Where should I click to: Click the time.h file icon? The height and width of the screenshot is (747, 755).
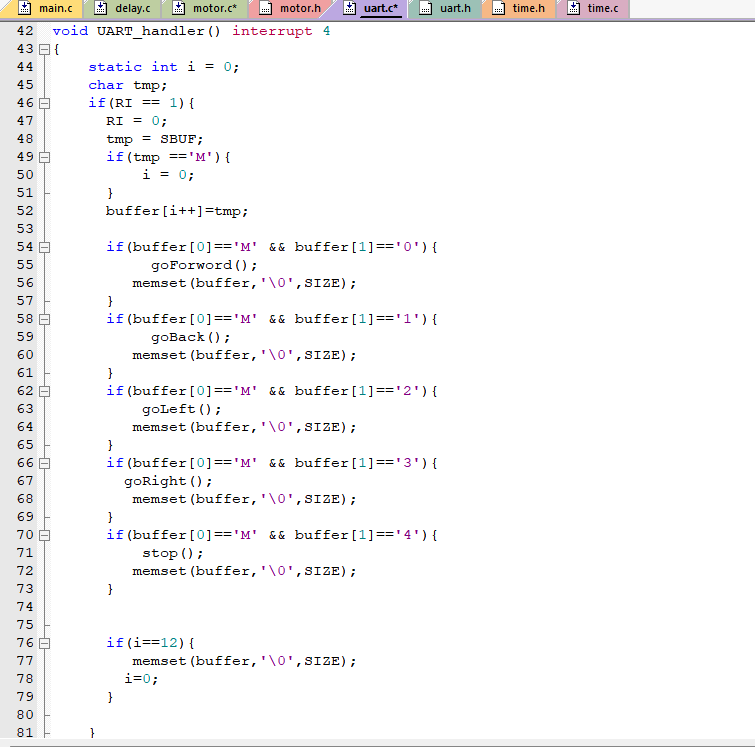click(498, 8)
